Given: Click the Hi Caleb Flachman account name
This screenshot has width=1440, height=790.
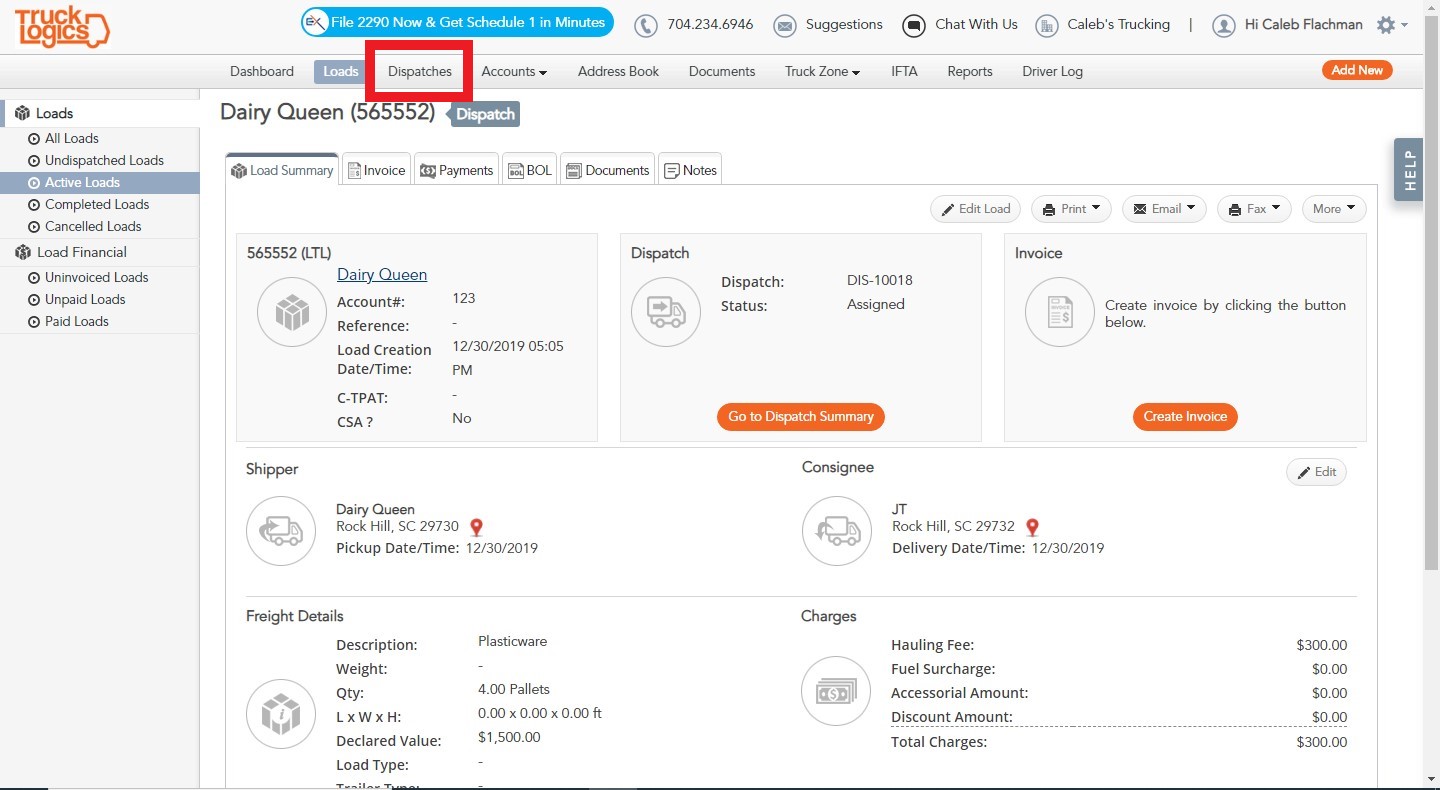Looking at the screenshot, I should 1304,24.
